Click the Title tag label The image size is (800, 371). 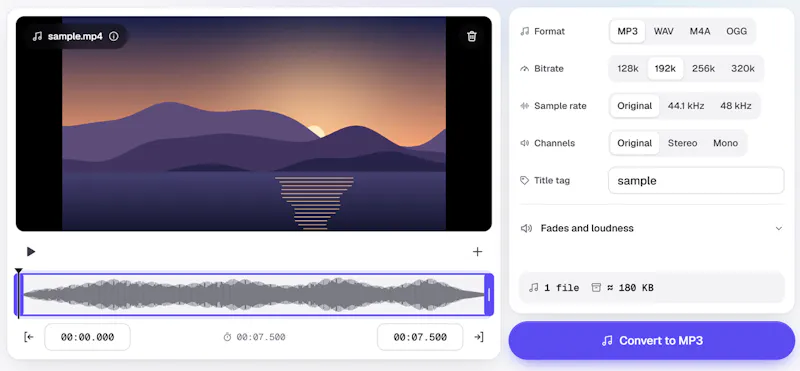tap(552, 180)
